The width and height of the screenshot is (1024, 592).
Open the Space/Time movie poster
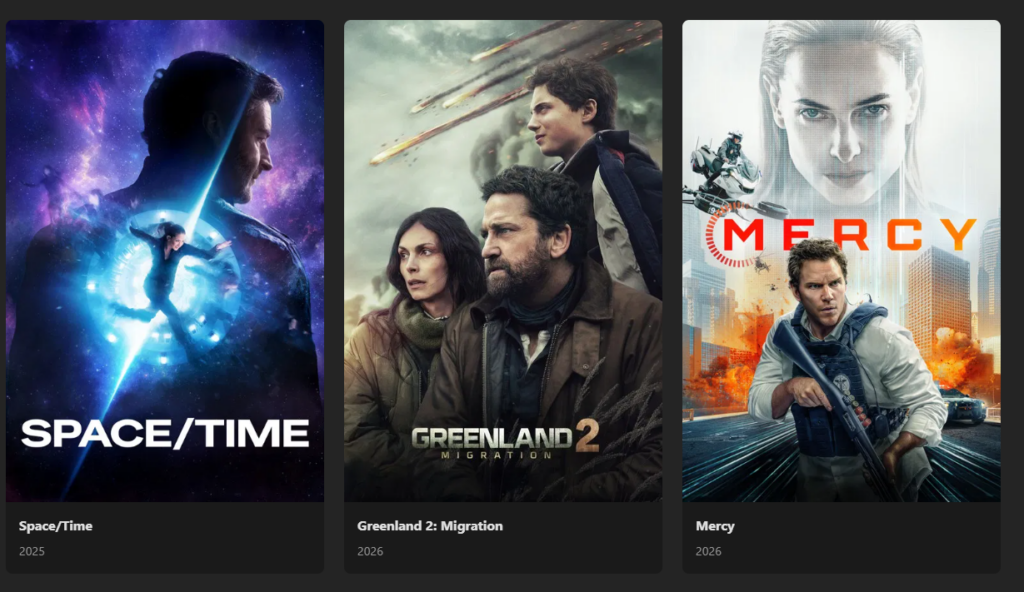pos(165,261)
